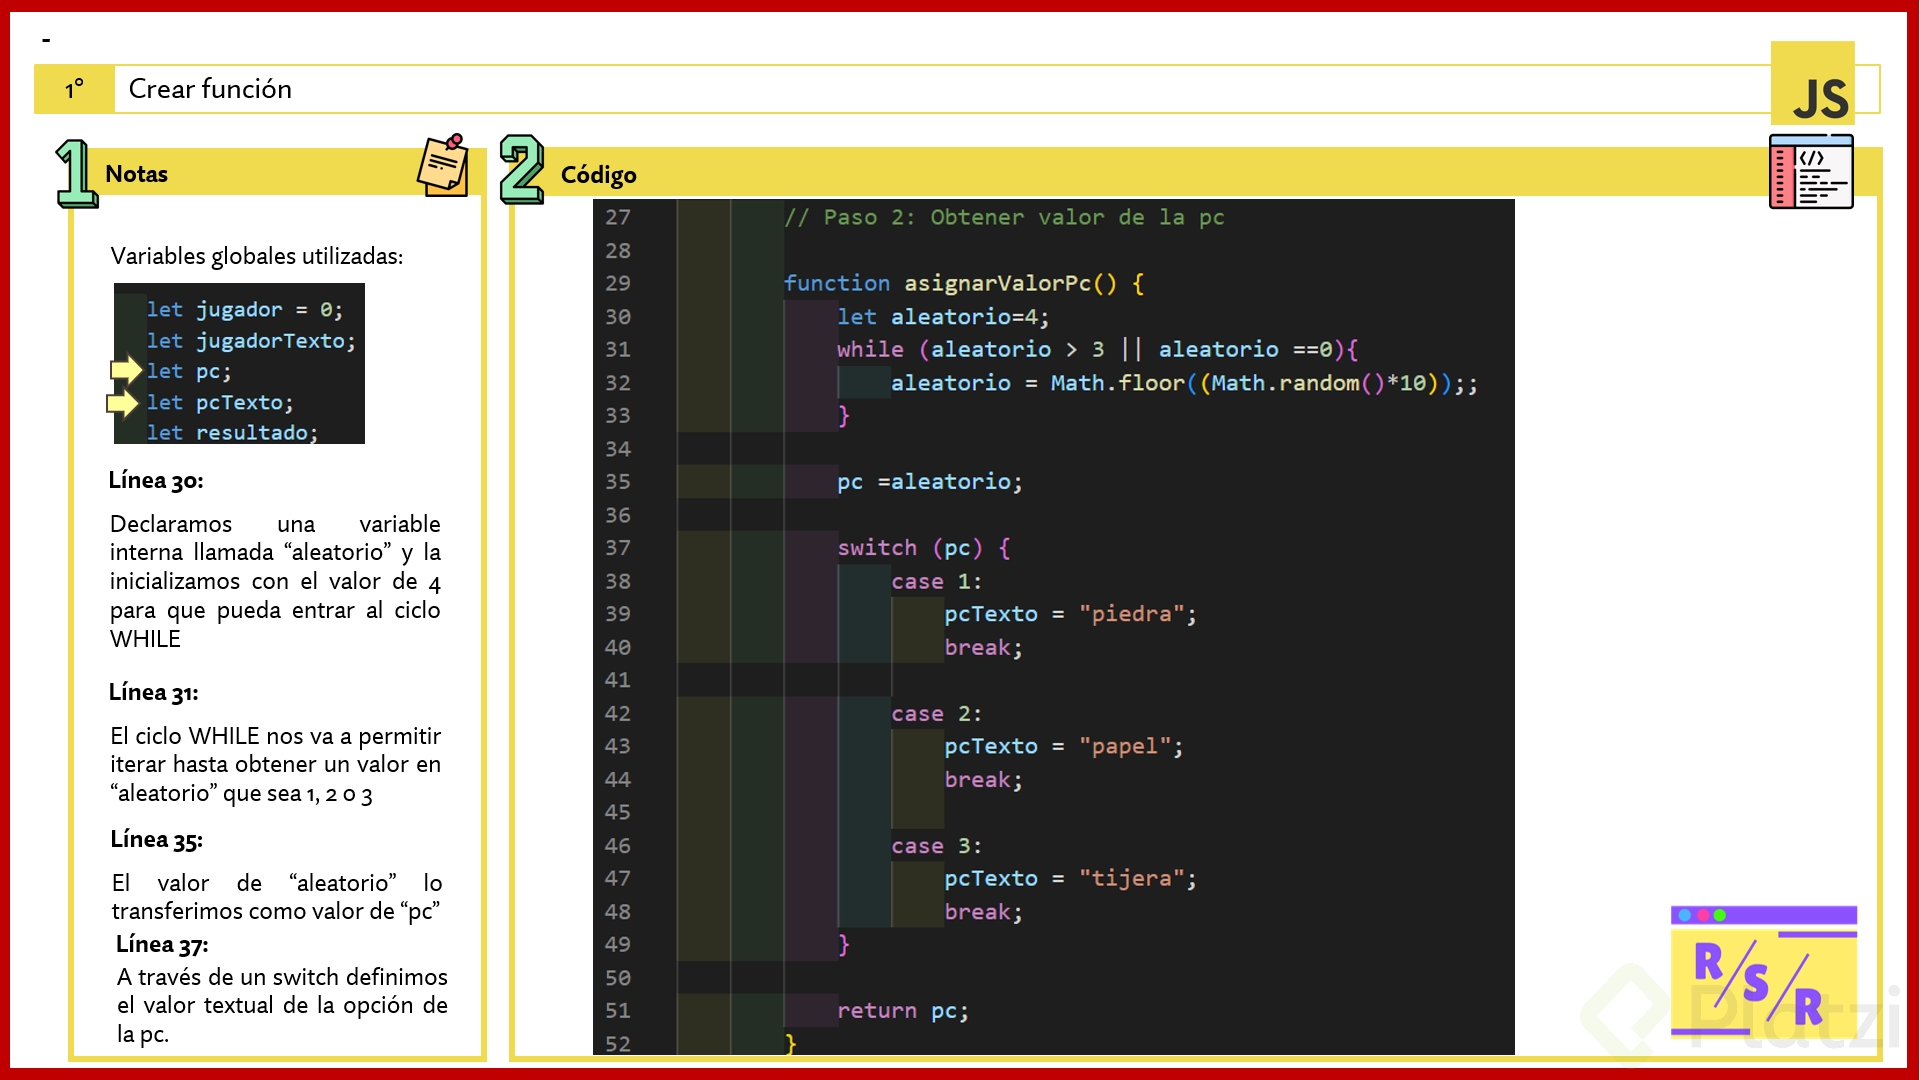Click the 'let pc;' variable line
The width and height of the screenshot is (1920, 1080).
[189, 372]
